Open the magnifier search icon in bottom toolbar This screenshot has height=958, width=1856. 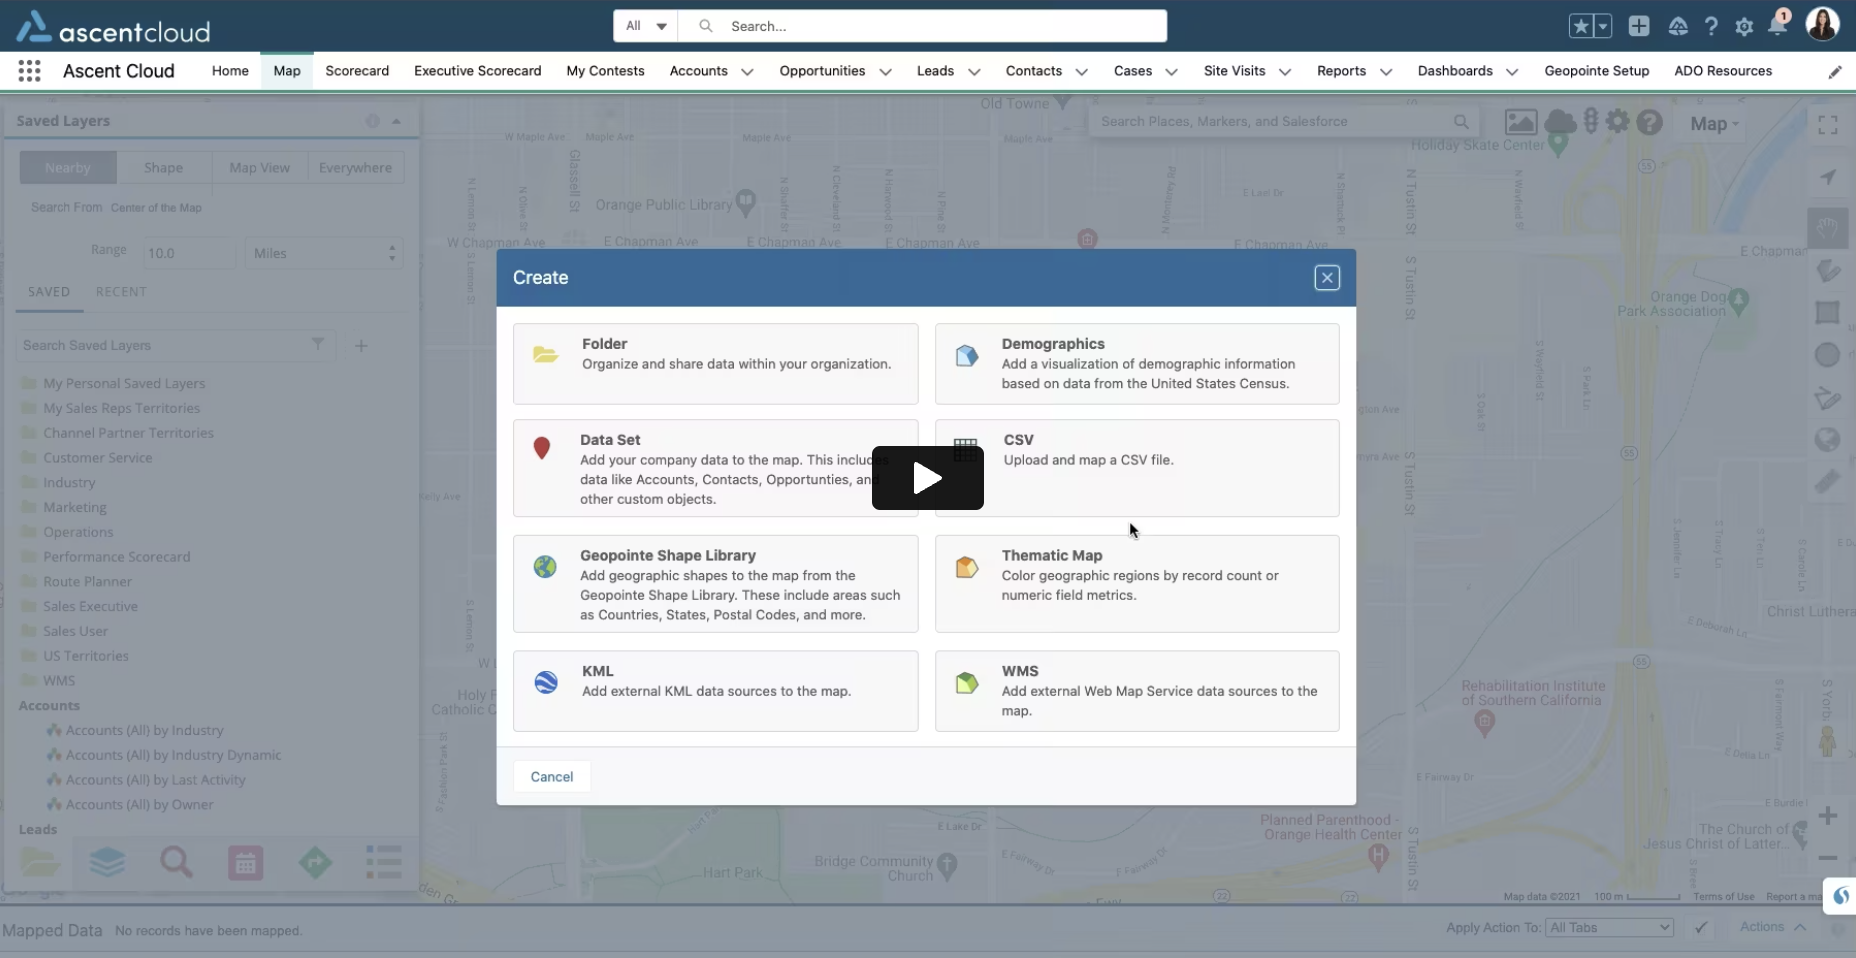(176, 862)
